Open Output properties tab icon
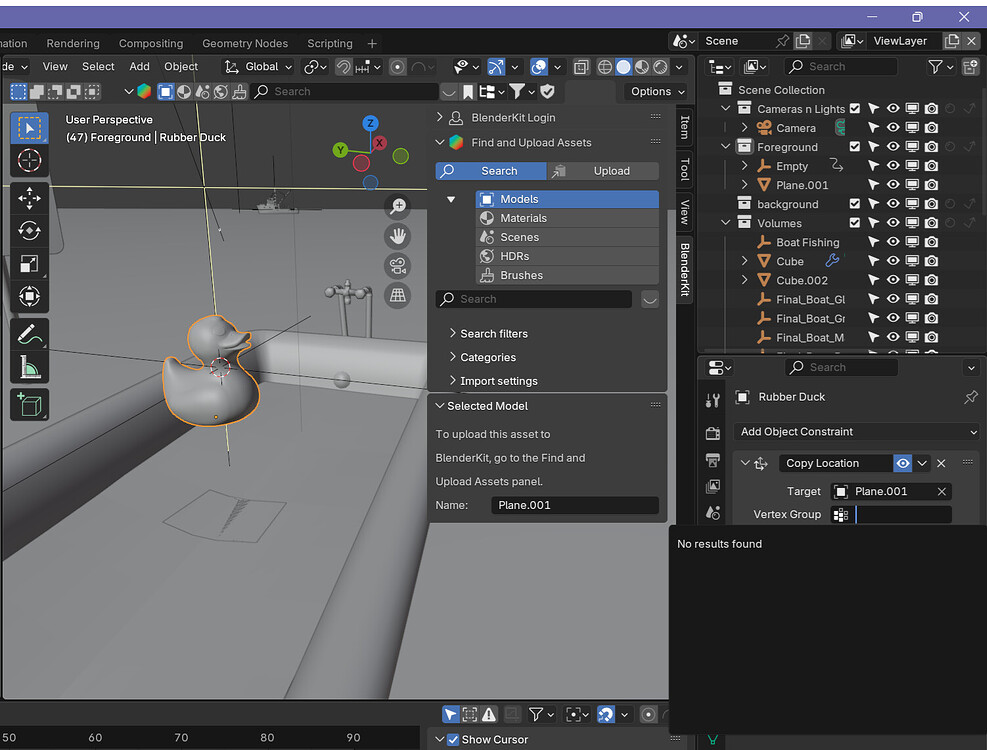 point(713,460)
